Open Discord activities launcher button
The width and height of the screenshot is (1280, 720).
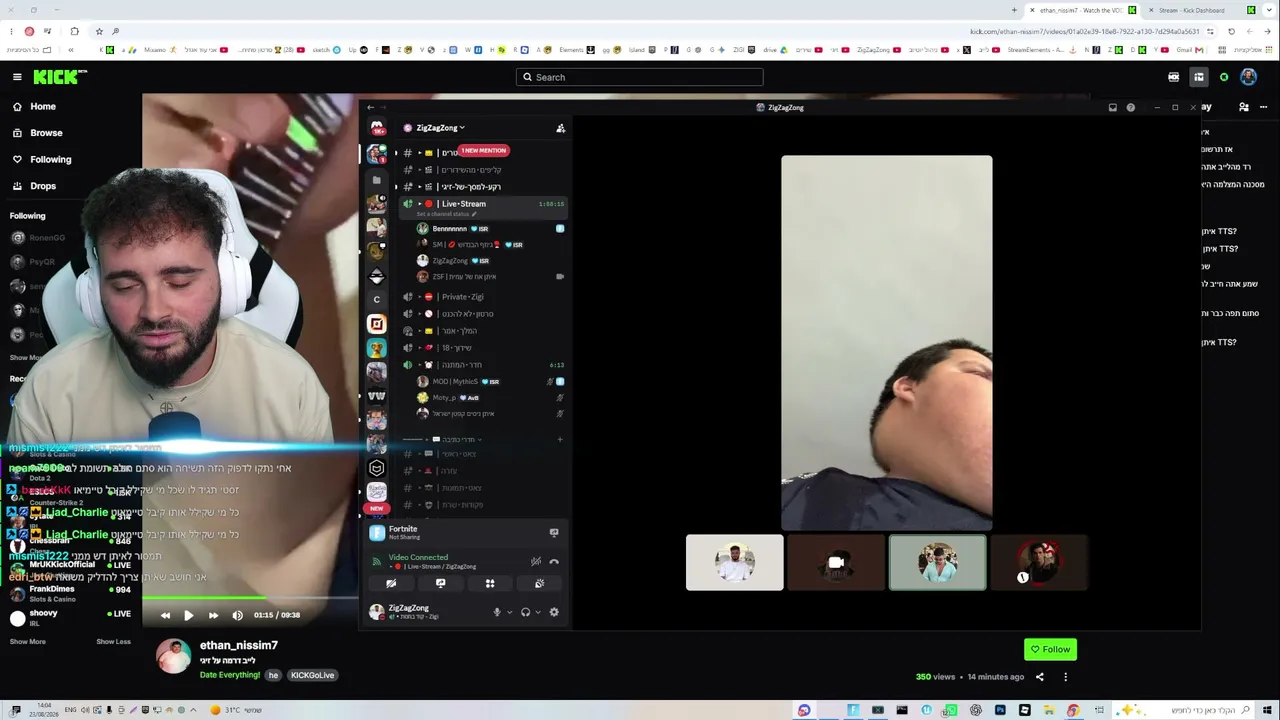[x=490, y=584]
